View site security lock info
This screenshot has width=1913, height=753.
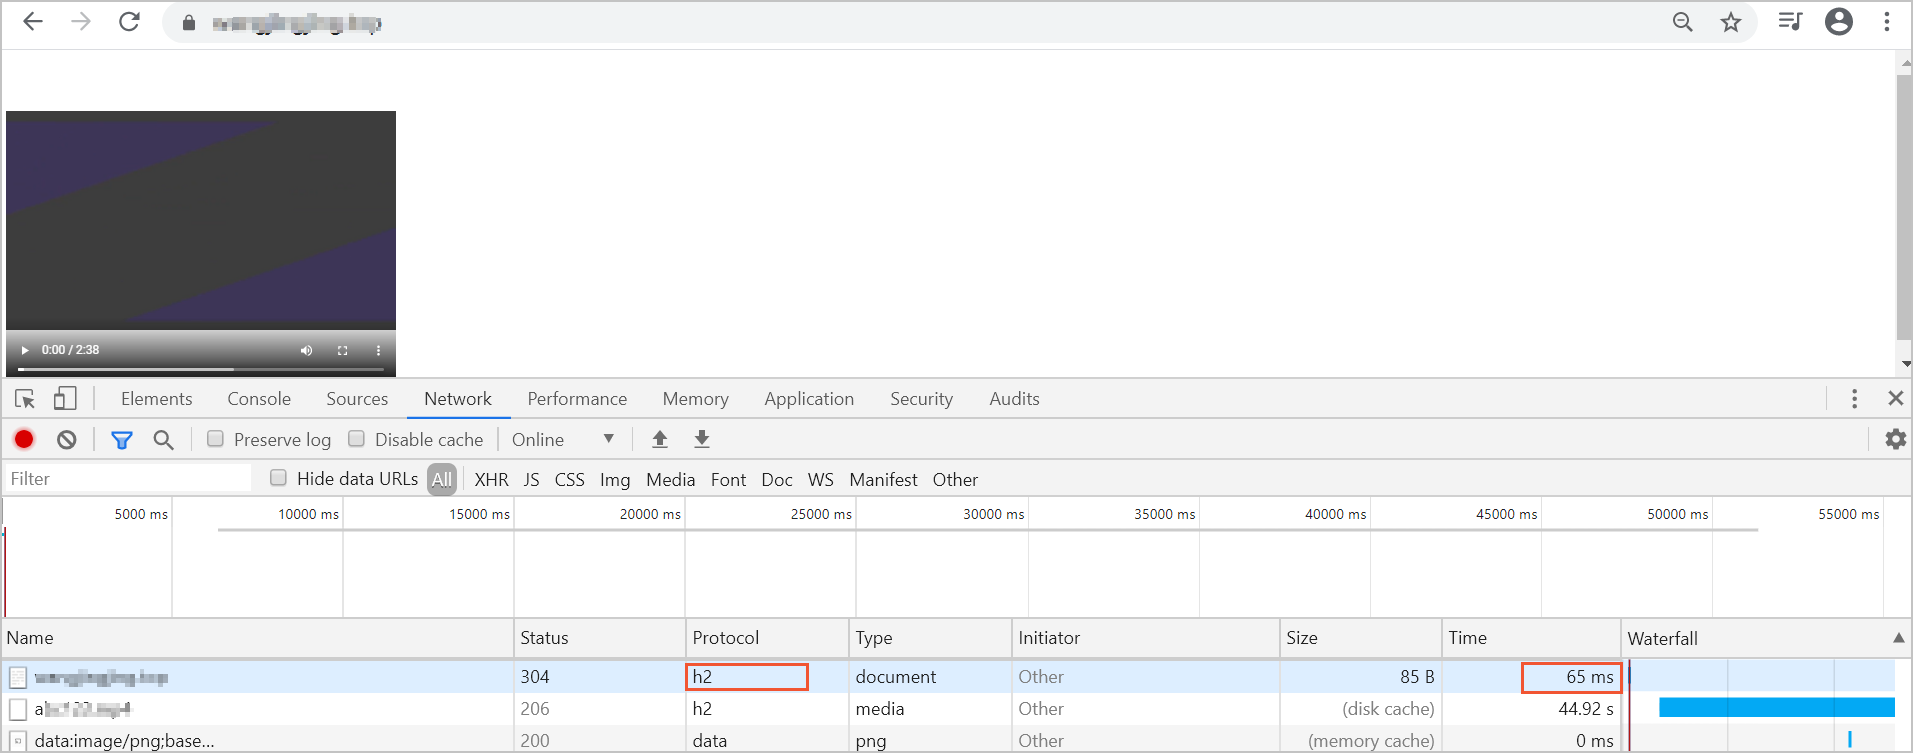[189, 22]
